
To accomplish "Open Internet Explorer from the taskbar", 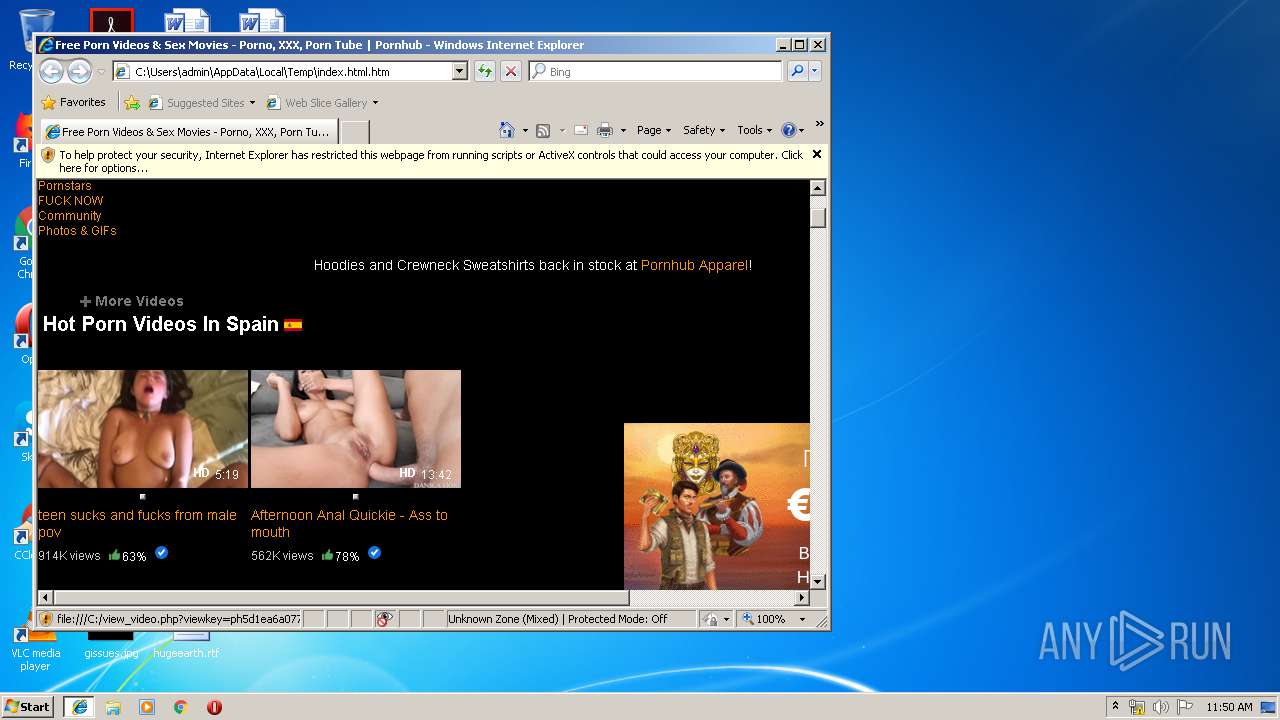I will [x=79, y=707].
